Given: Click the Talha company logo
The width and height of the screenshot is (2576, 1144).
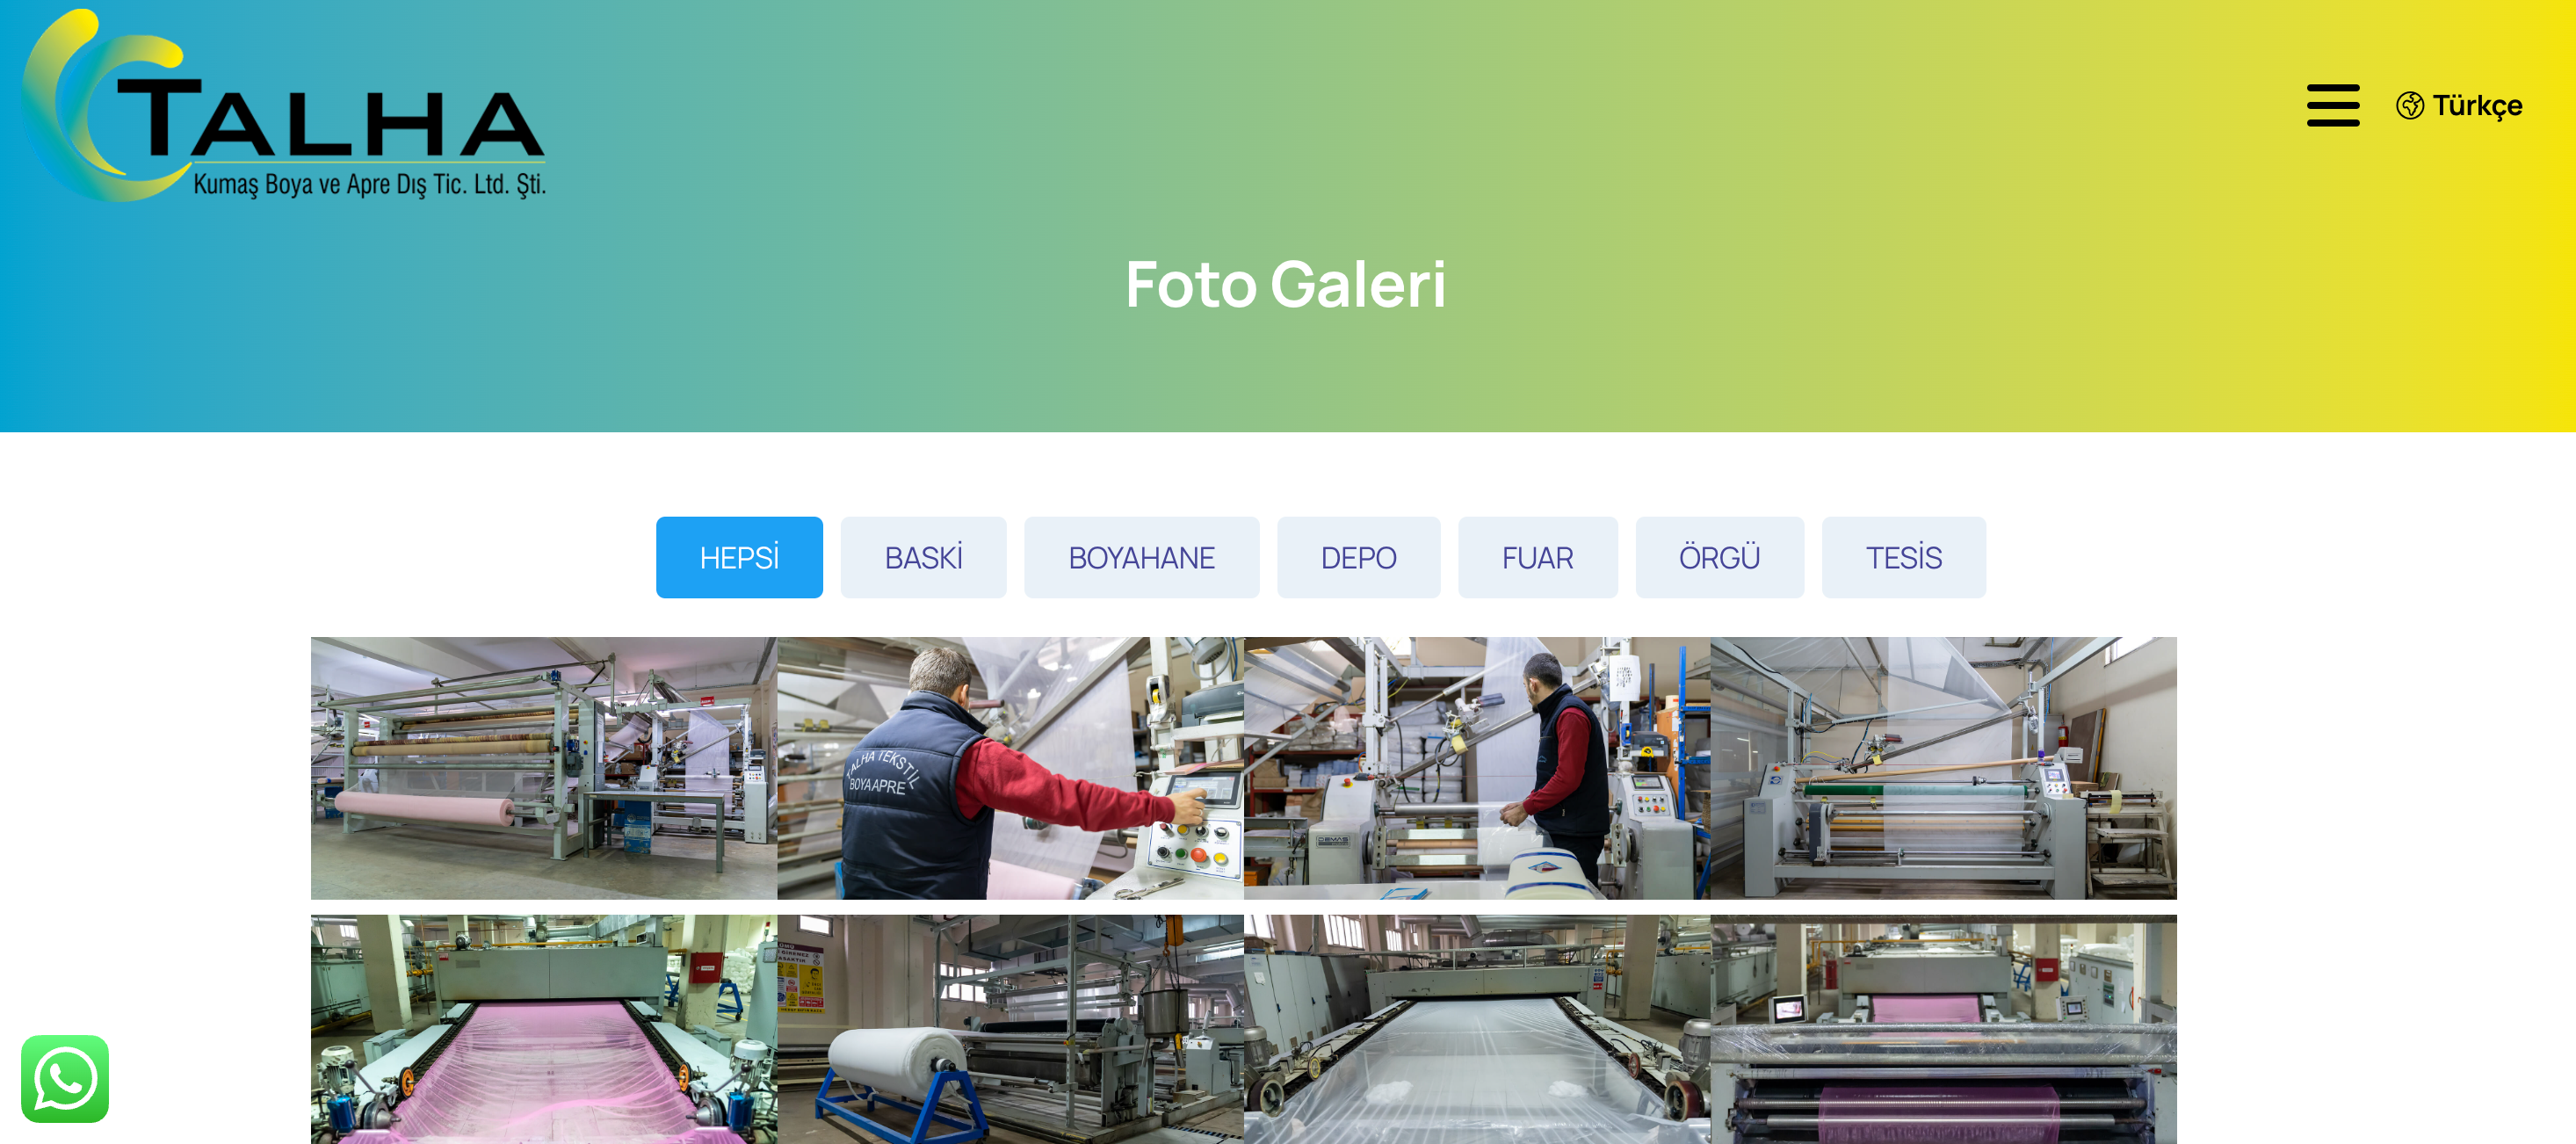Looking at the screenshot, I should click(x=284, y=105).
